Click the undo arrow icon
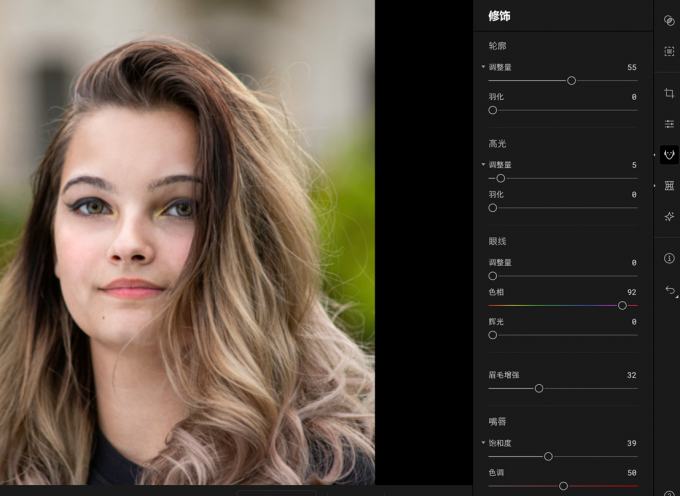The height and width of the screenshot is (496, 680). 670,290
